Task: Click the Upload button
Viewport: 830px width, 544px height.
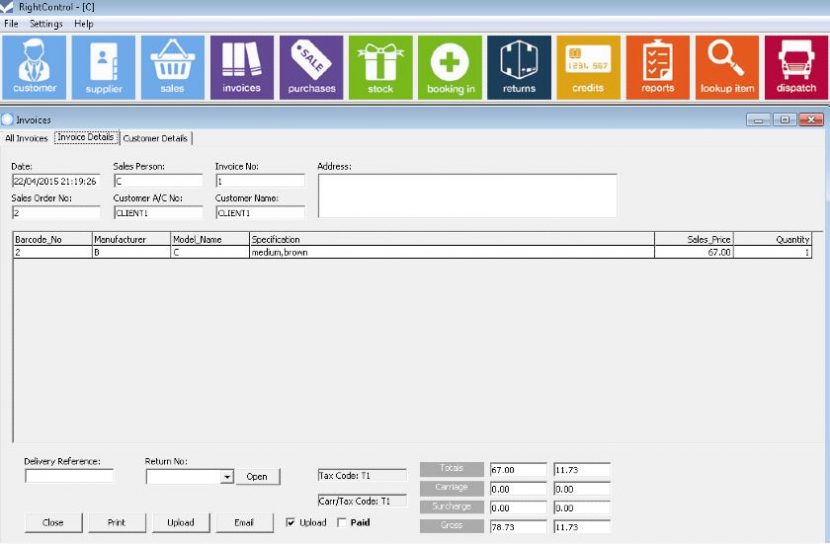Action: coord(181,522)
